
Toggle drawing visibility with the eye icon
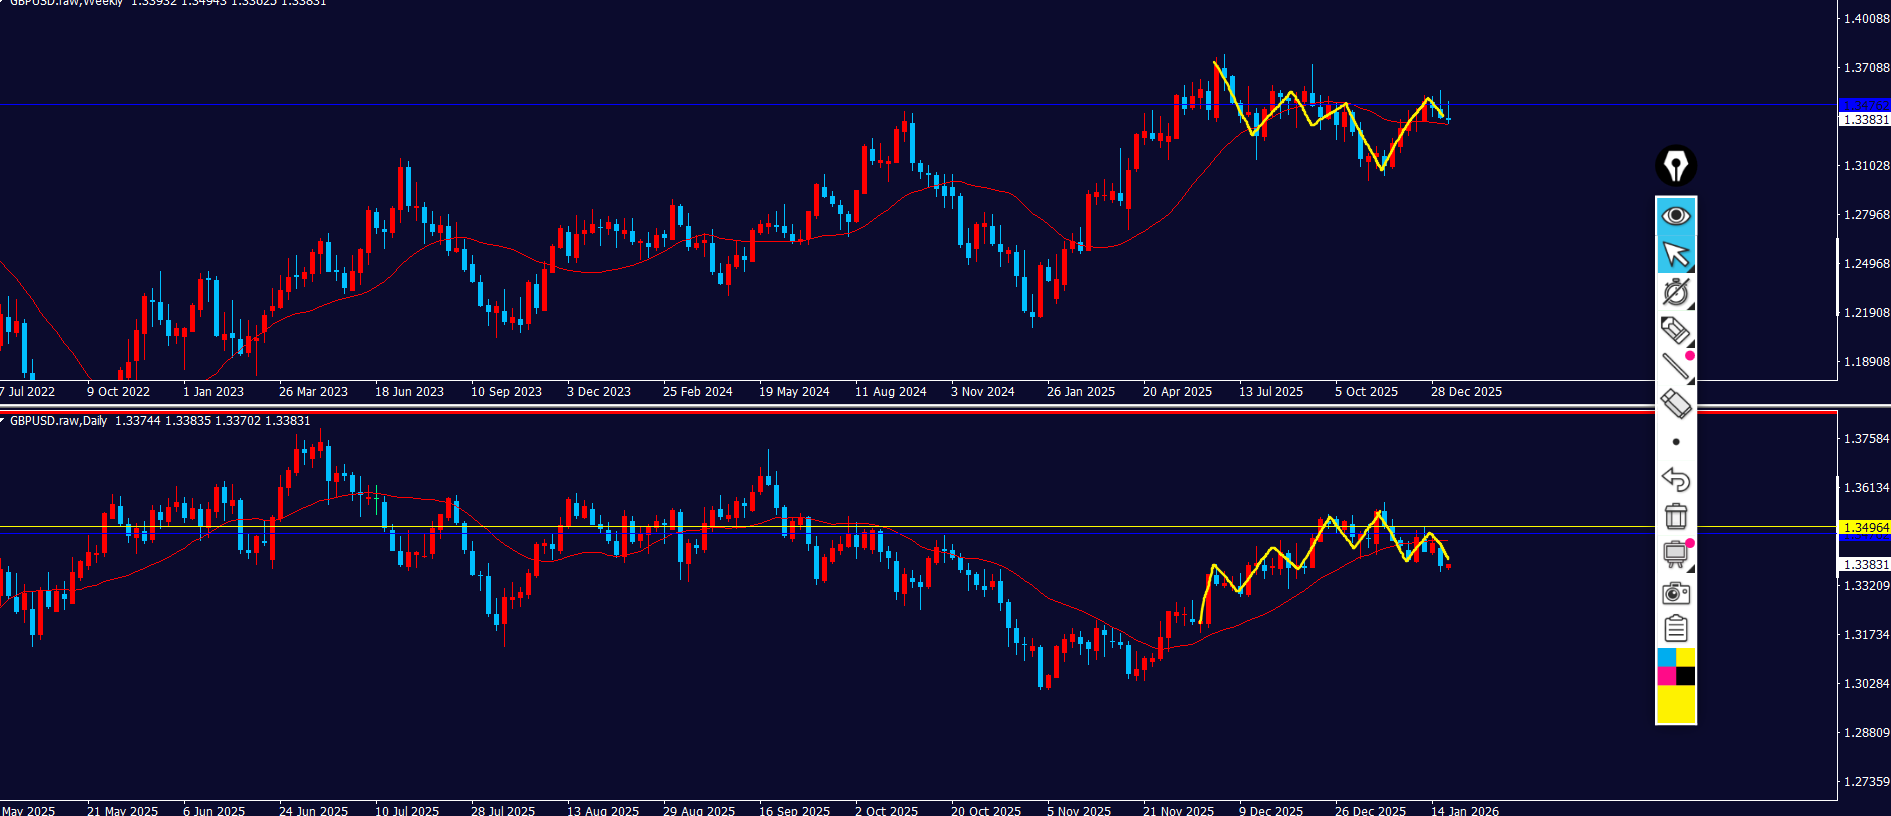[1676, 216]
